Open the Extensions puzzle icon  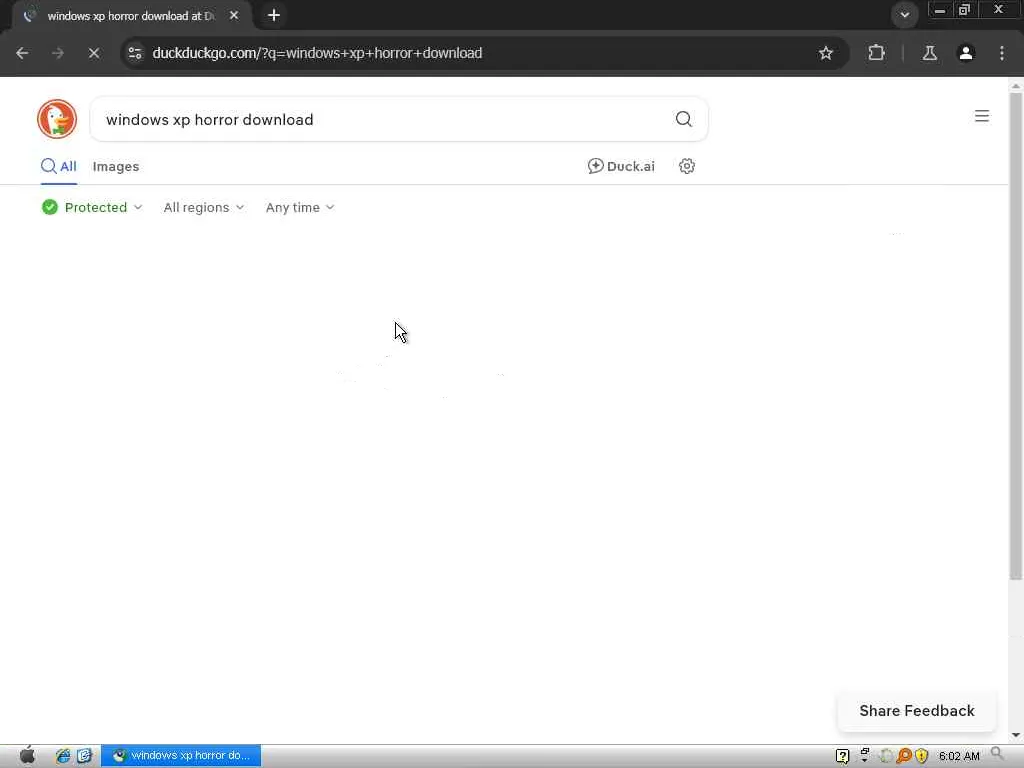coord(876,53)
